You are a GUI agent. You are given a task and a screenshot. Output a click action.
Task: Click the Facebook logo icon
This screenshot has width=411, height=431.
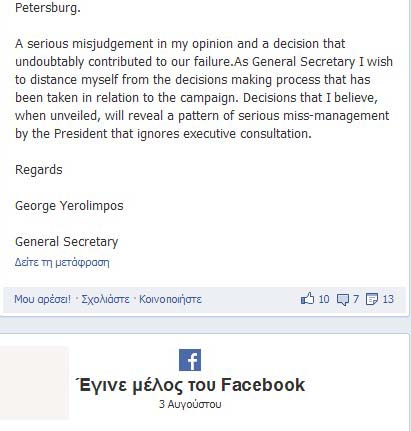190,360
